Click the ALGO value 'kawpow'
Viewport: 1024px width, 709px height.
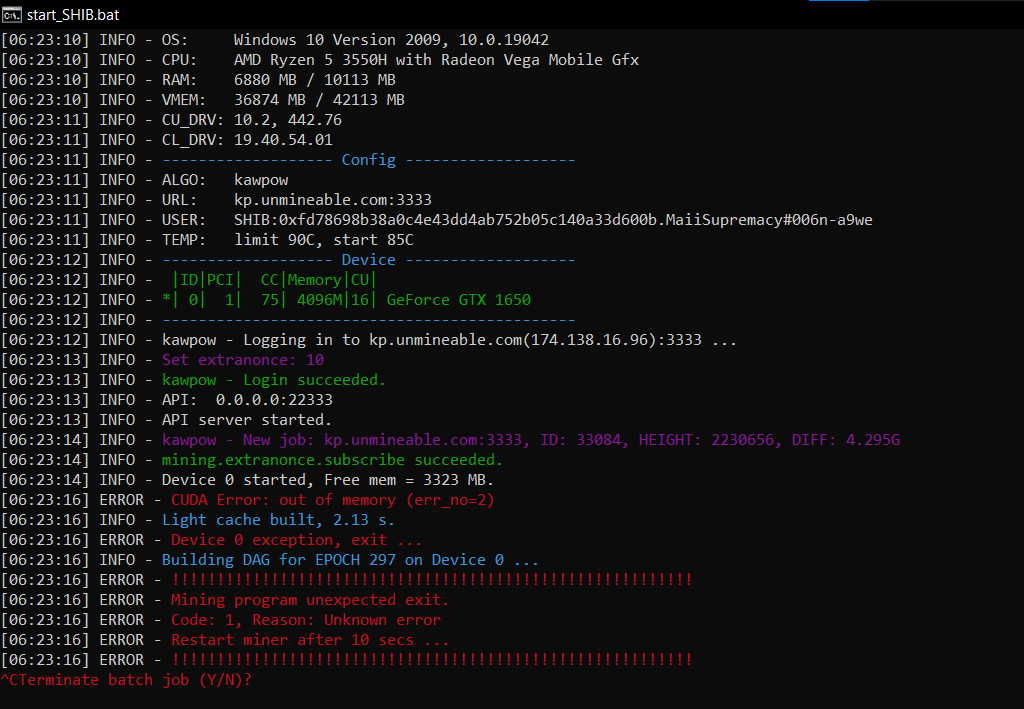(x=261, y=180)
